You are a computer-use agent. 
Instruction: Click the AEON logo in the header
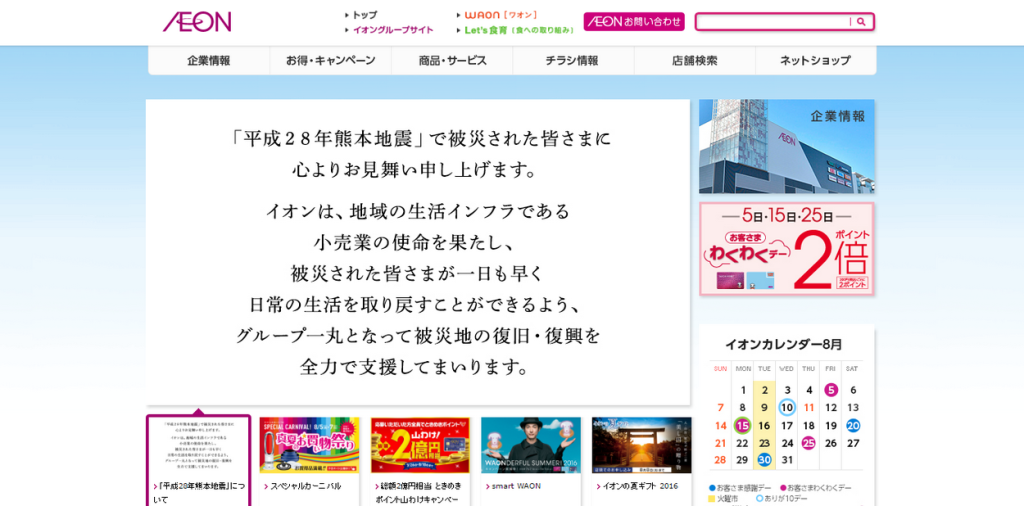[x=197, y=22]
